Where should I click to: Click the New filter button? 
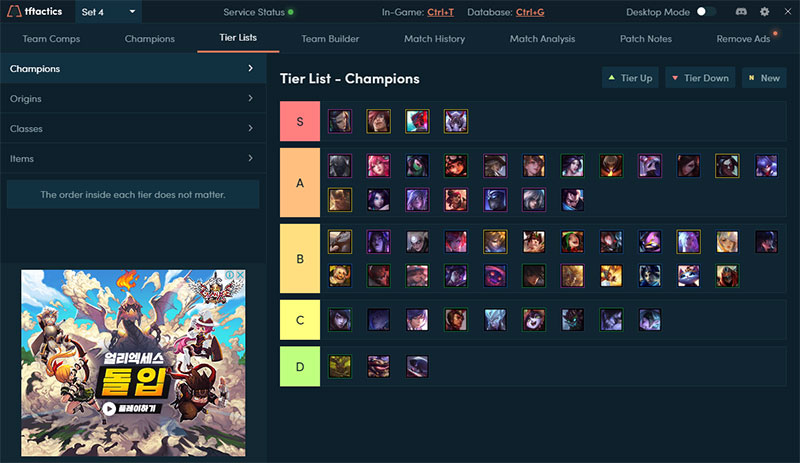(764, 78)
